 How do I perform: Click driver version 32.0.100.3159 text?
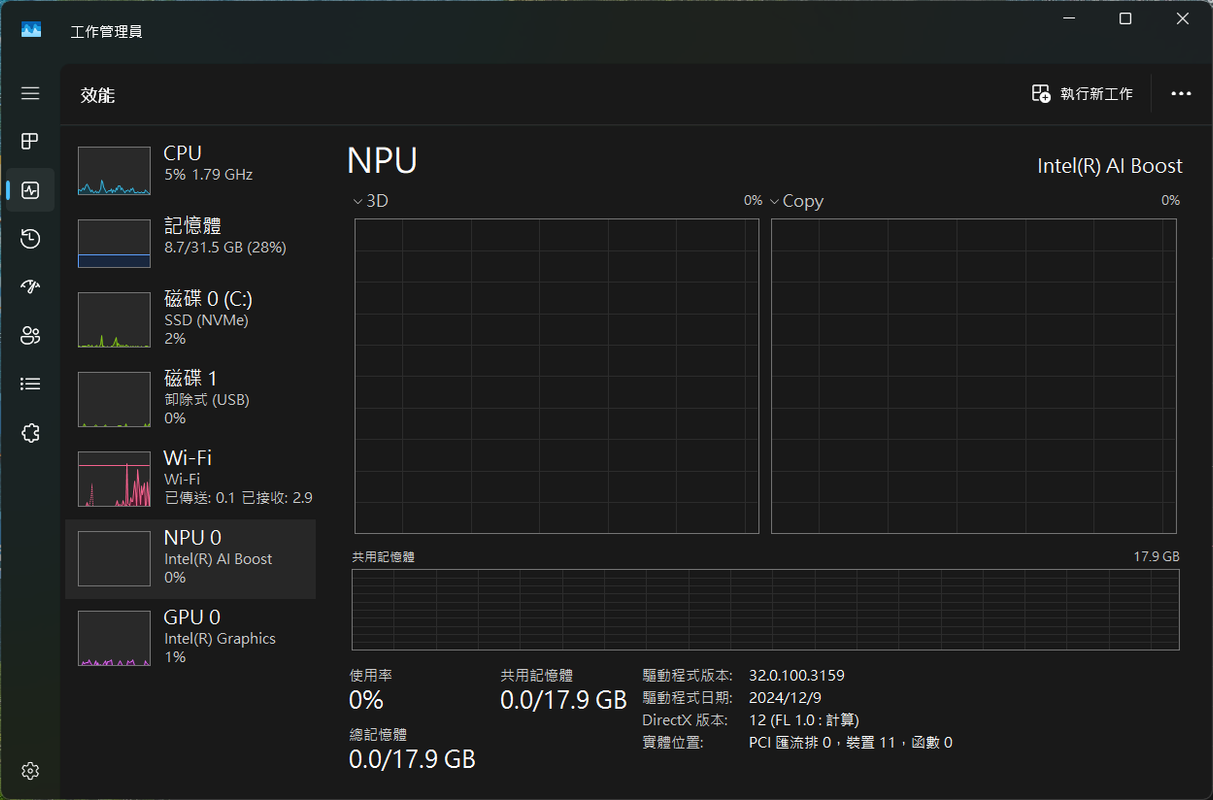[x=797, y=676]
